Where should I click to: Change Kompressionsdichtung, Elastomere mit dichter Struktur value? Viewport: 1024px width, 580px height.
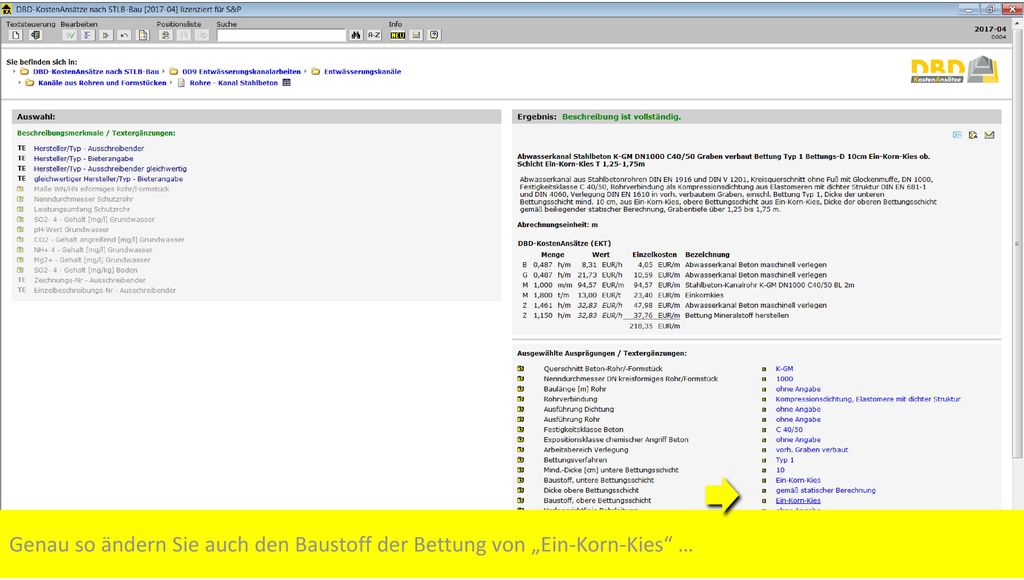868,399
